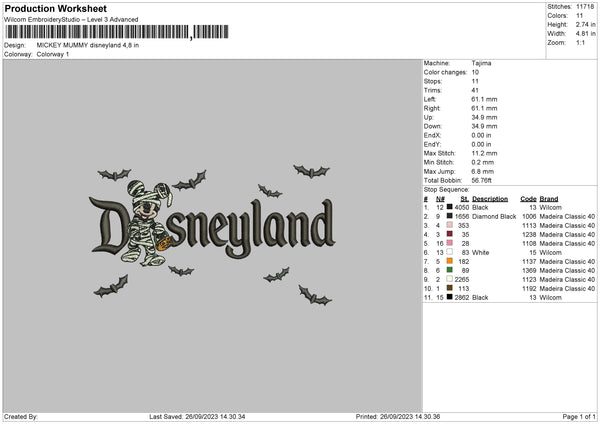Select the Machine value Tajima
This screenshot has height=424, width=600.
pyautogui.click(x=481, y=63)
